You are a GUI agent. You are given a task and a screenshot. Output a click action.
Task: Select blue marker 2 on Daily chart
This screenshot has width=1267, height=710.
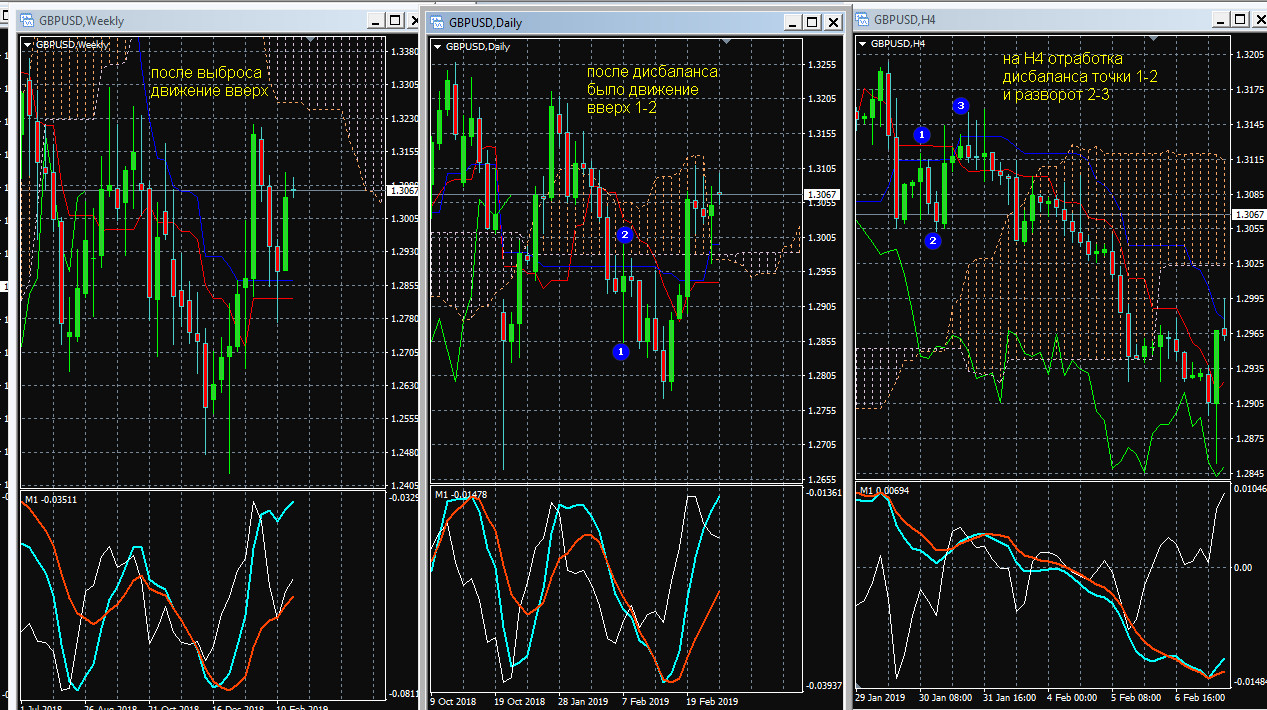(x=625, y=235)
